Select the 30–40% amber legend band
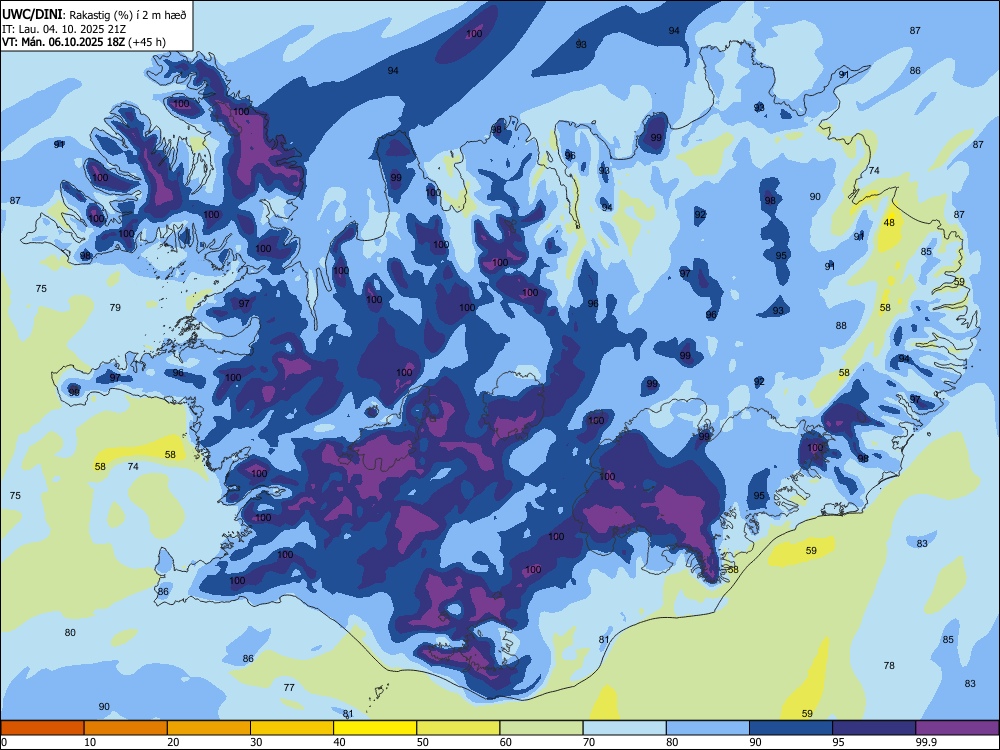 [x=292, y=728]
